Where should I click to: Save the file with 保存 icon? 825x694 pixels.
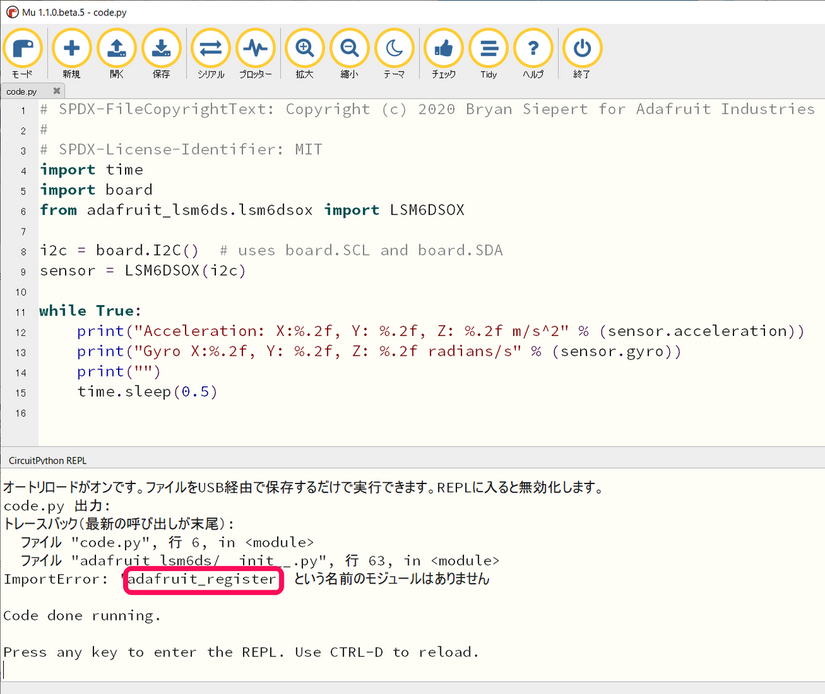162,49
